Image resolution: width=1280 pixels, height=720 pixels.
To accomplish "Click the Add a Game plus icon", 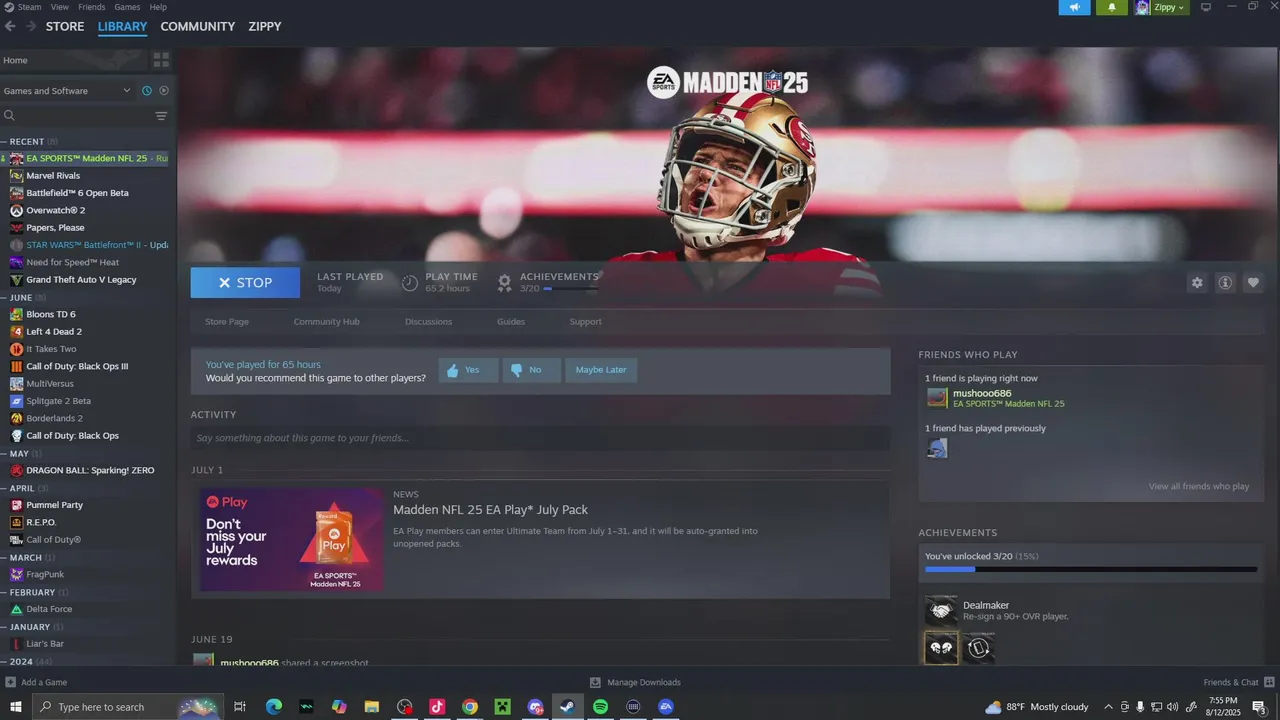I will 10,682.
